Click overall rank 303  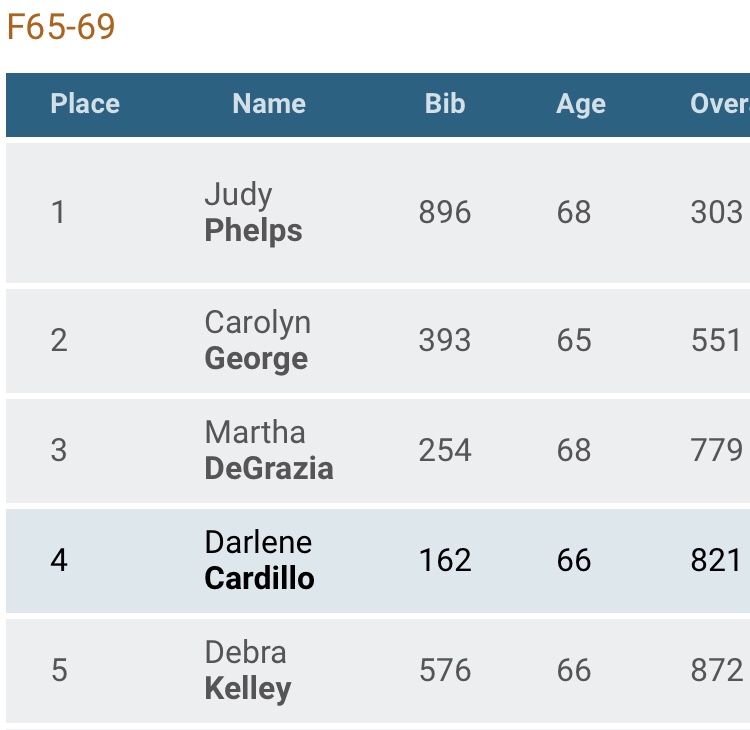[x=716, y=212]
